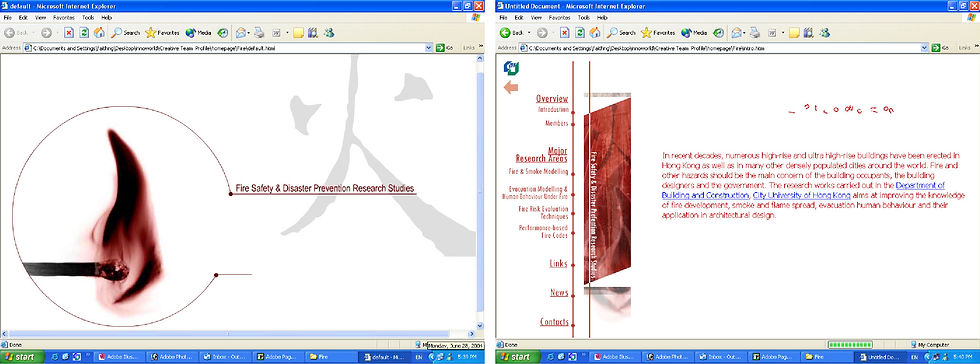980x364 pixels.
Task: Click Back arrow in the default window
Action: pos(9,33)
